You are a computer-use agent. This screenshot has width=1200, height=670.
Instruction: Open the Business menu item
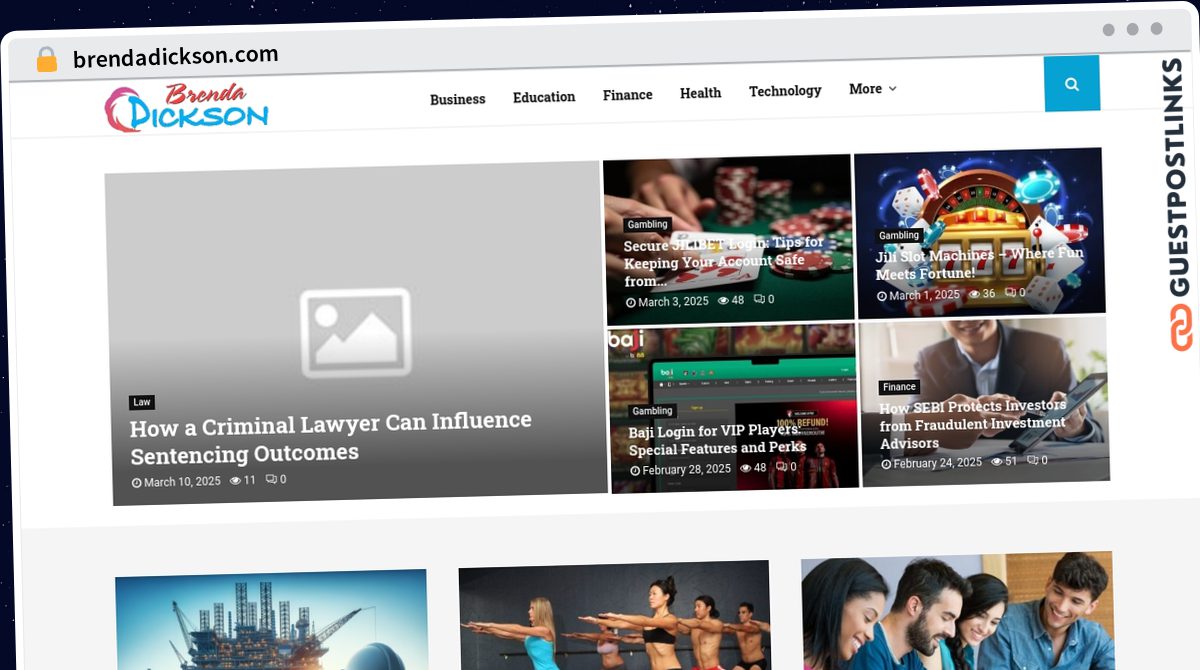coord(458,99)
